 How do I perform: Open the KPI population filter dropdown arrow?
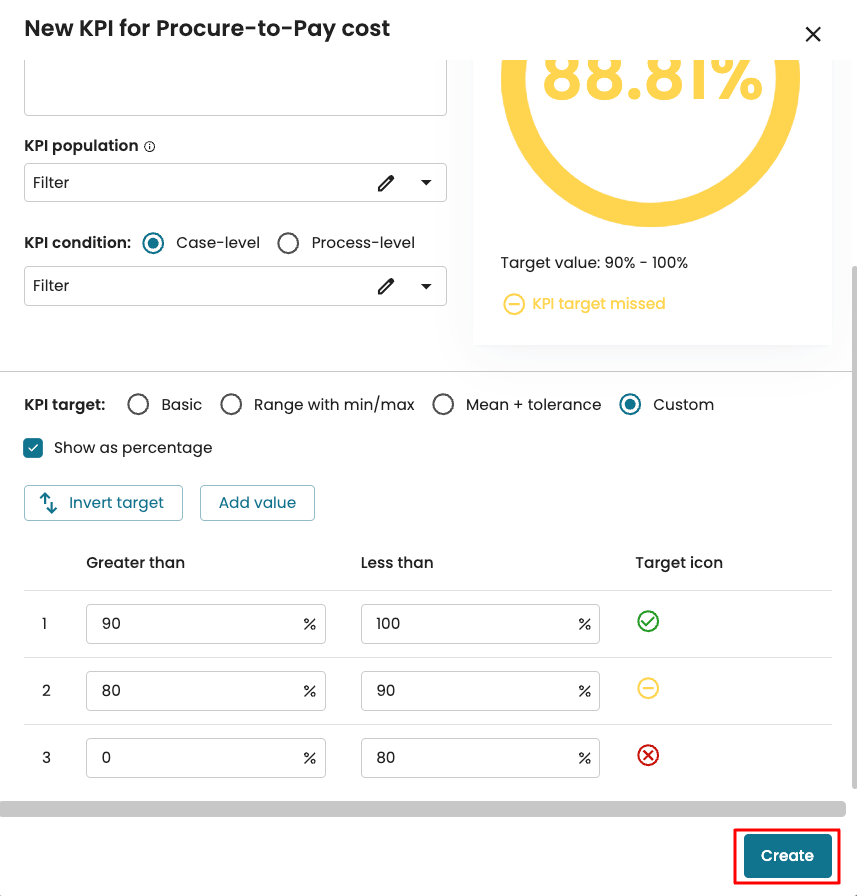click(427, 183)
